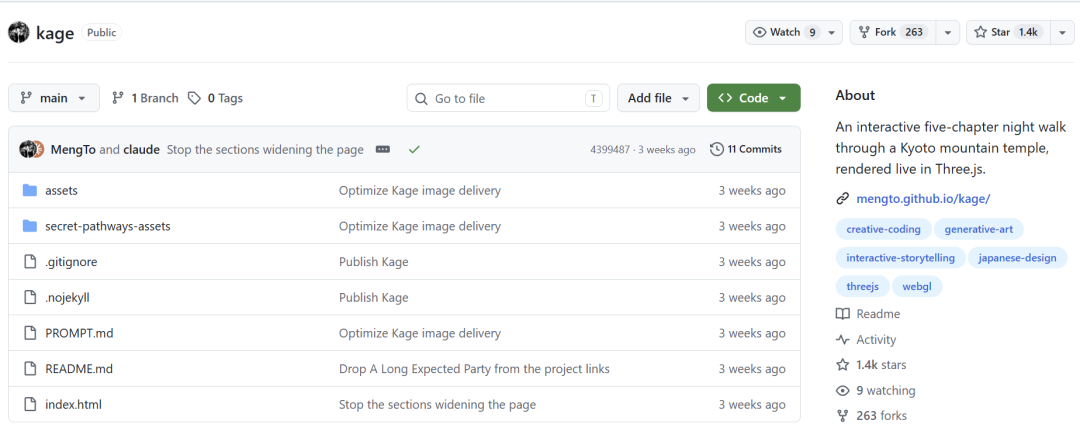
Task: Click the book icon next to Readme
Action: click(x=842, y=314)
